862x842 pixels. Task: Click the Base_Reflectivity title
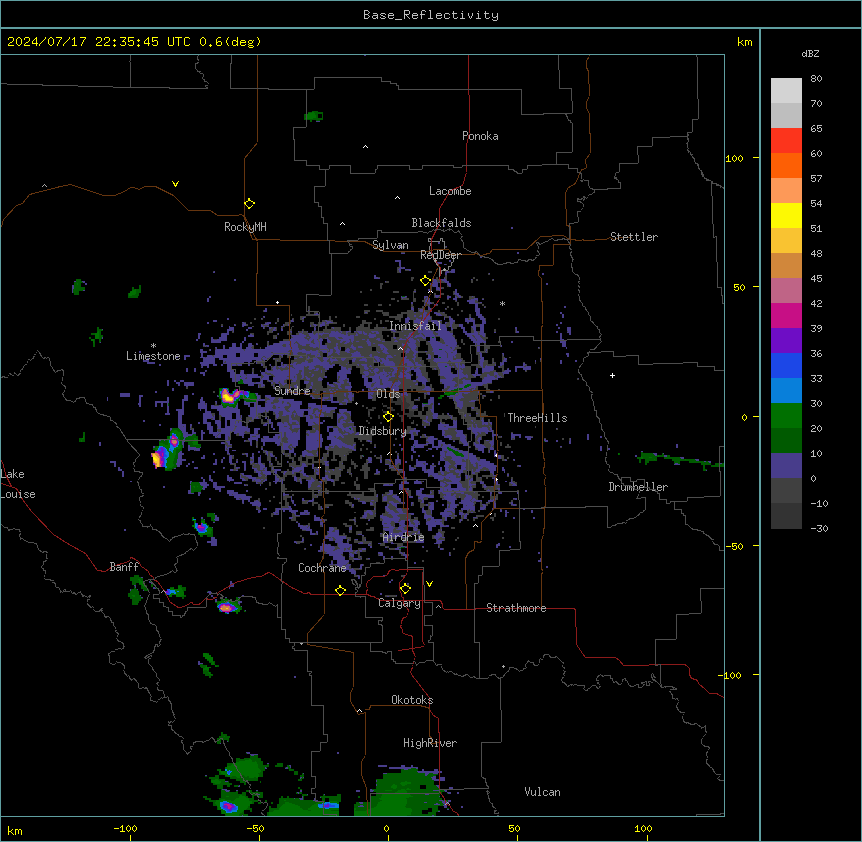point(431,15)
